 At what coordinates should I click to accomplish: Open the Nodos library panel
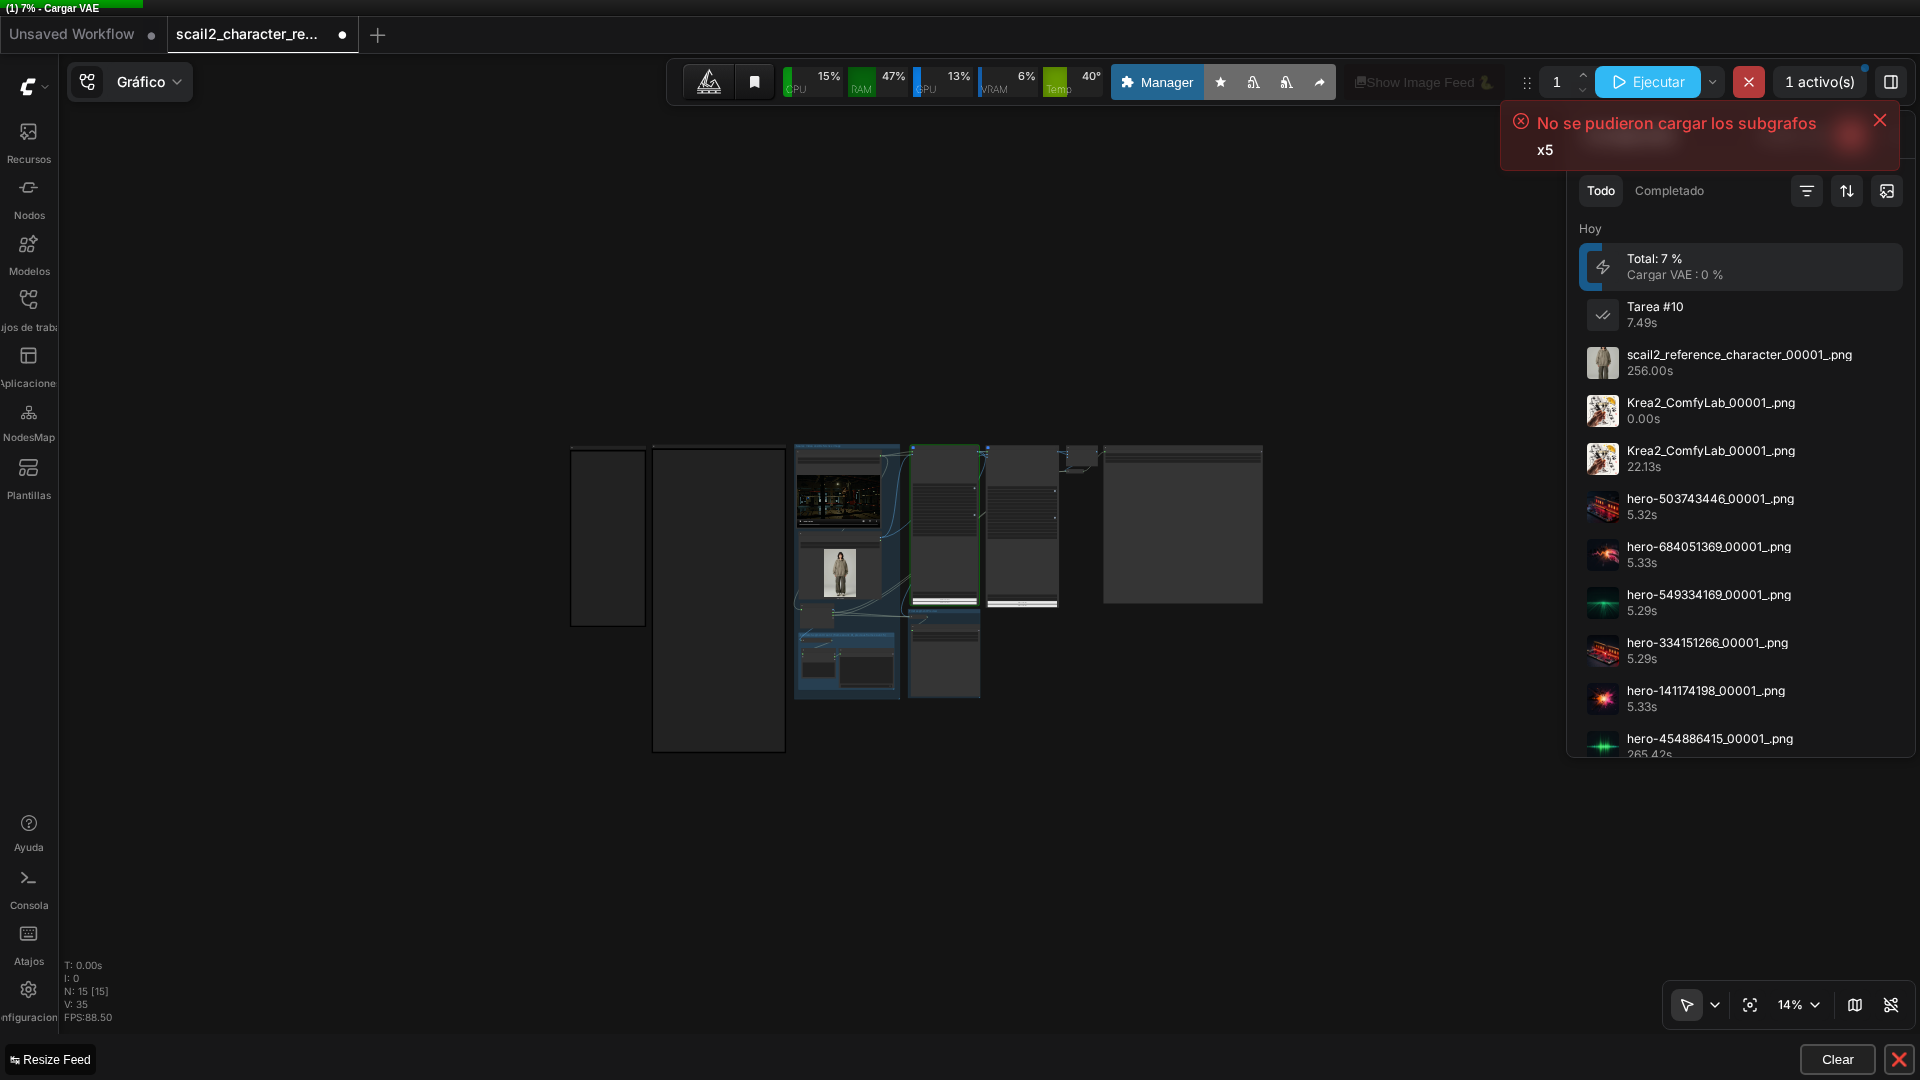(x=28, y=198)
